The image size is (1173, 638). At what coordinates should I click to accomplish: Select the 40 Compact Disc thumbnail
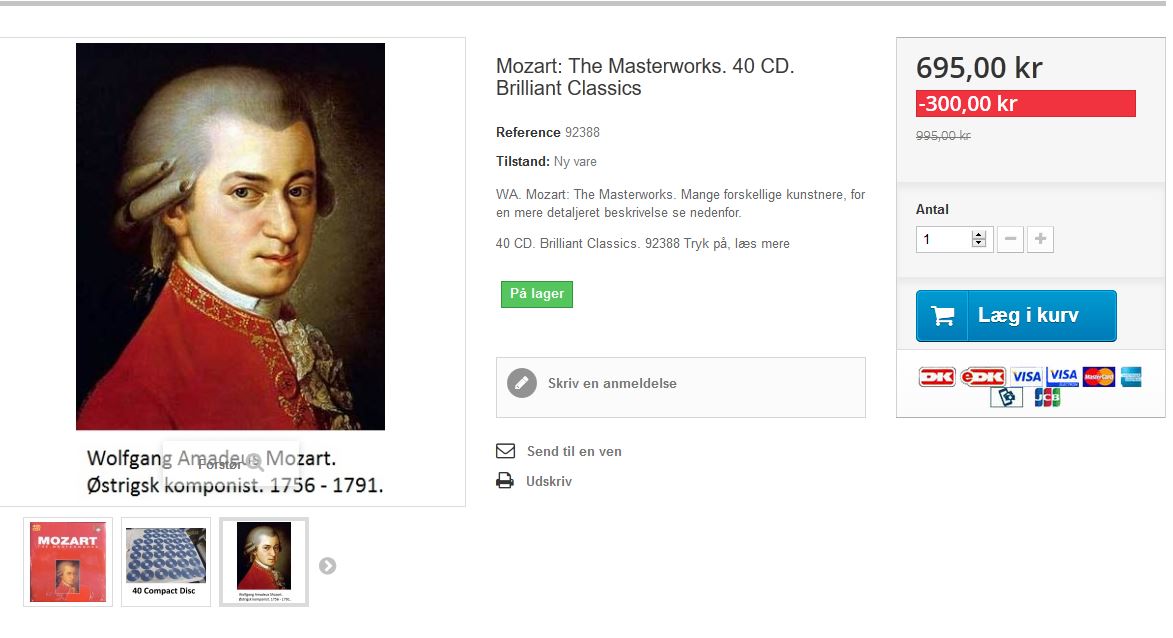coord(166,562)
